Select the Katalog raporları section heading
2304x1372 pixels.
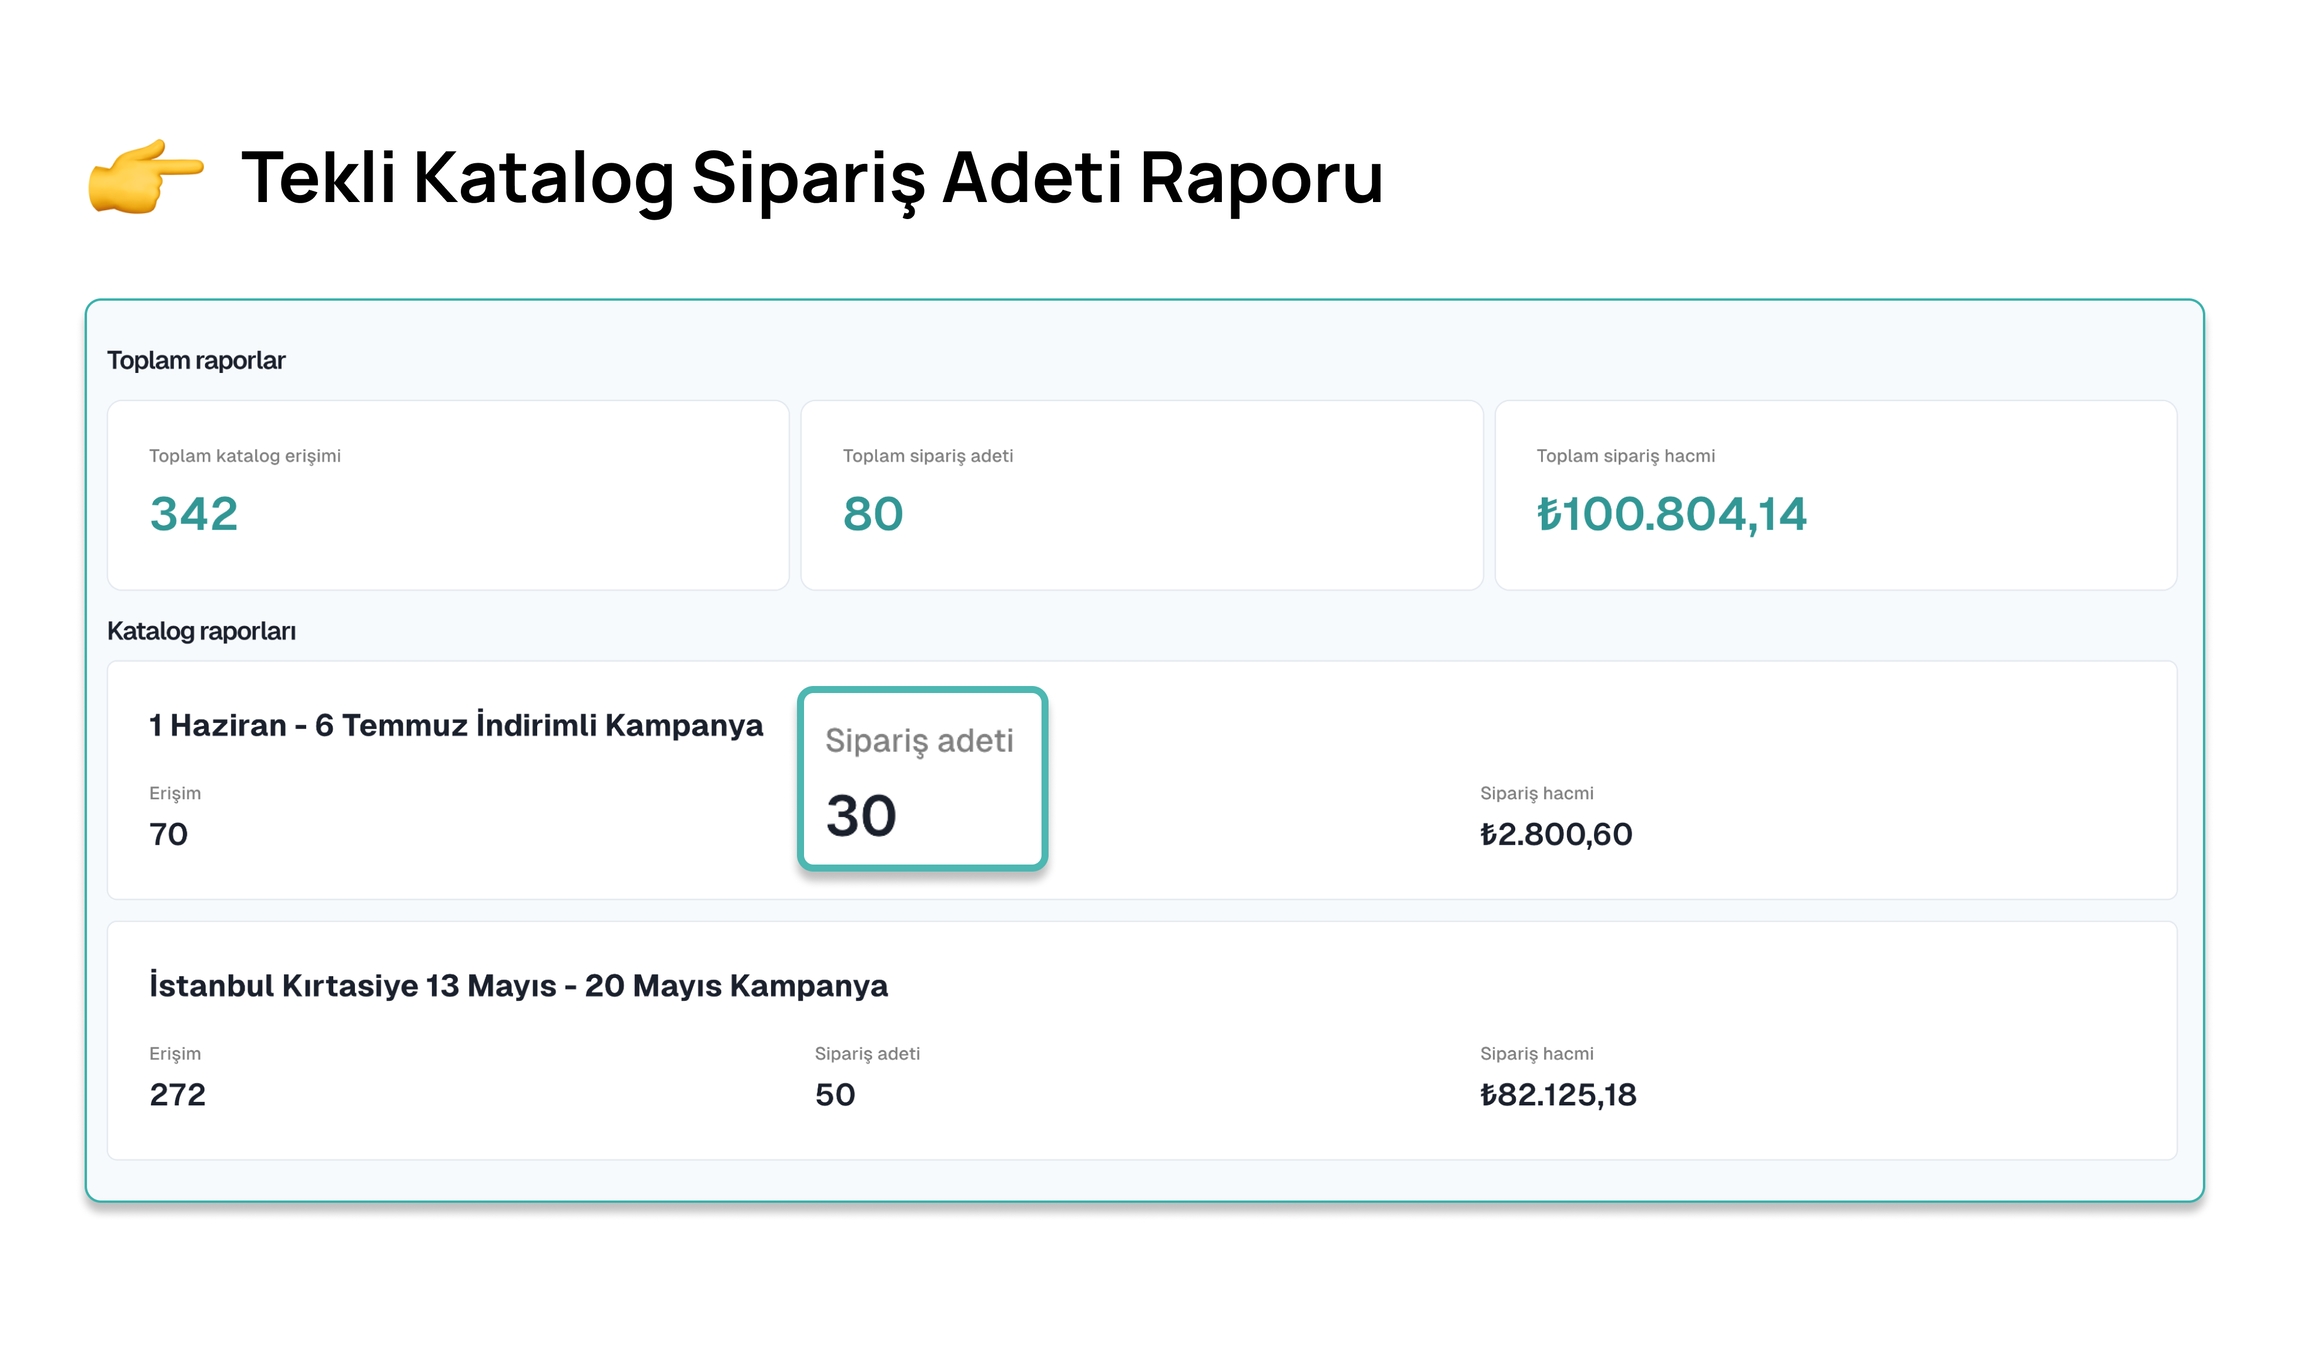pyautogui.click(x=201, y=631)
